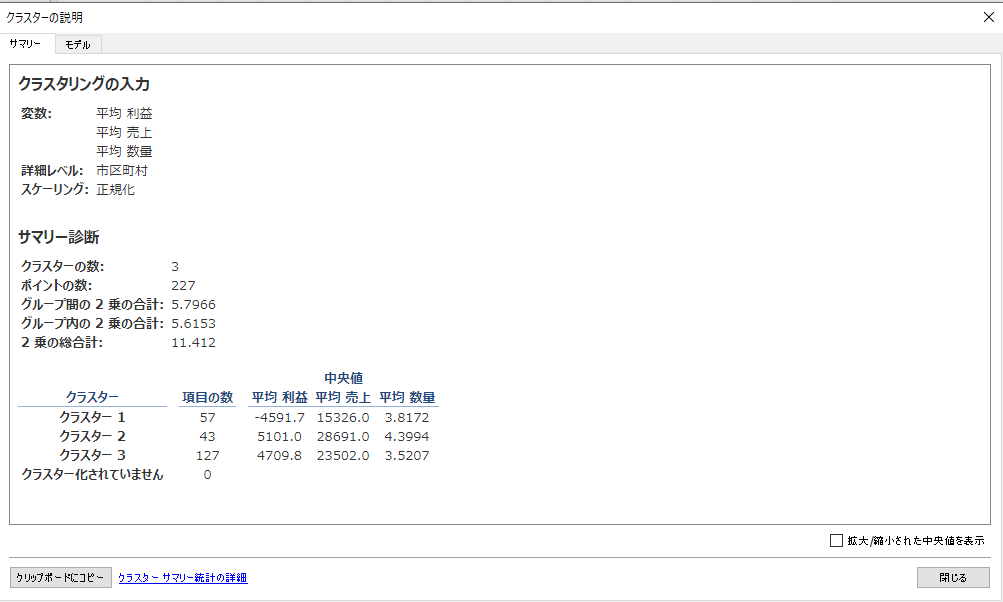Click the -4591.7 profit value
The height and width of the screenshot is (602, 1003).
[280, 417]
